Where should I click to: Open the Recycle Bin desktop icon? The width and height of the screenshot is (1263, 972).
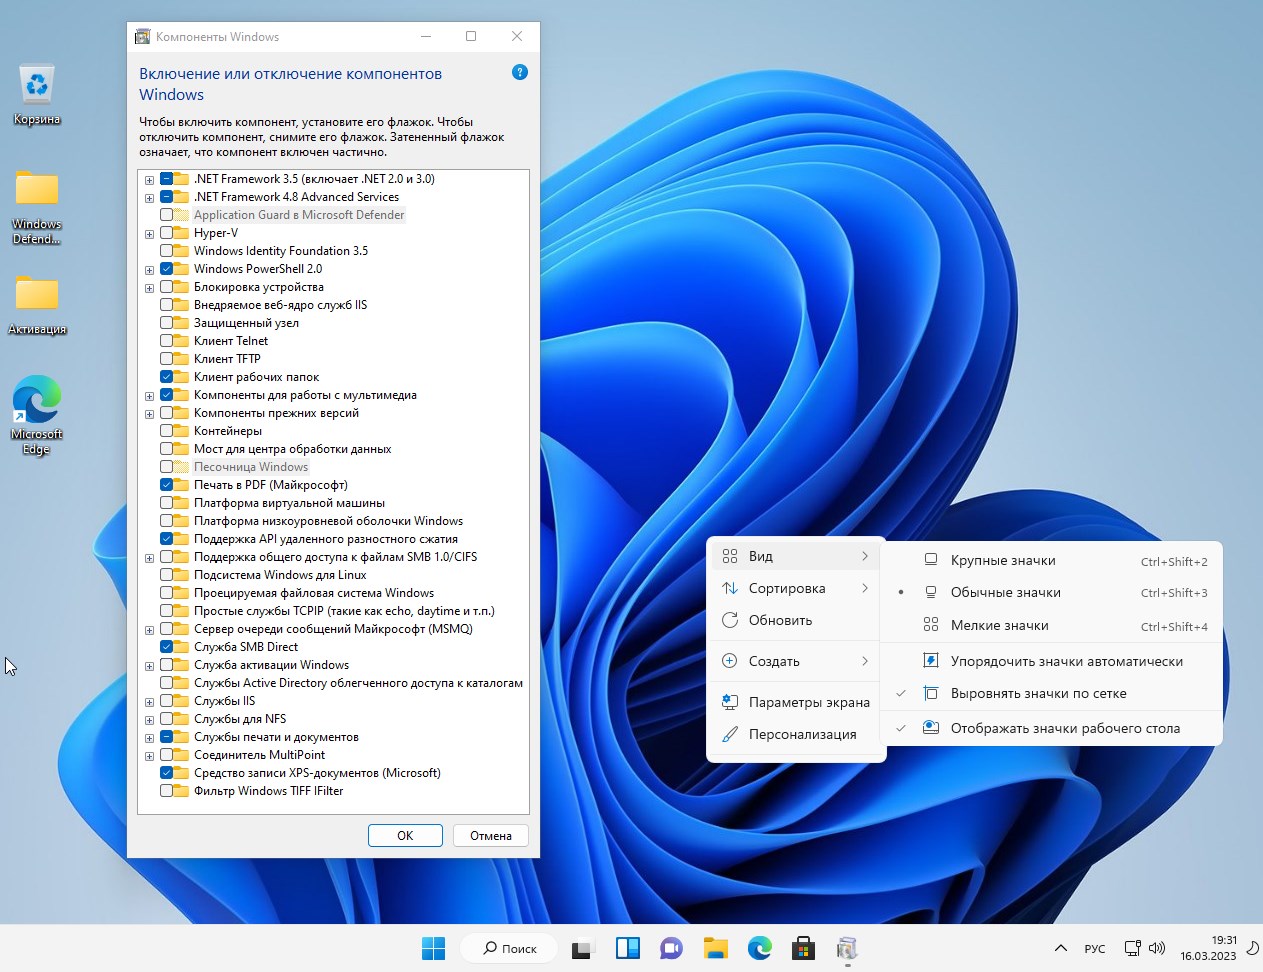tap(37, 87)
